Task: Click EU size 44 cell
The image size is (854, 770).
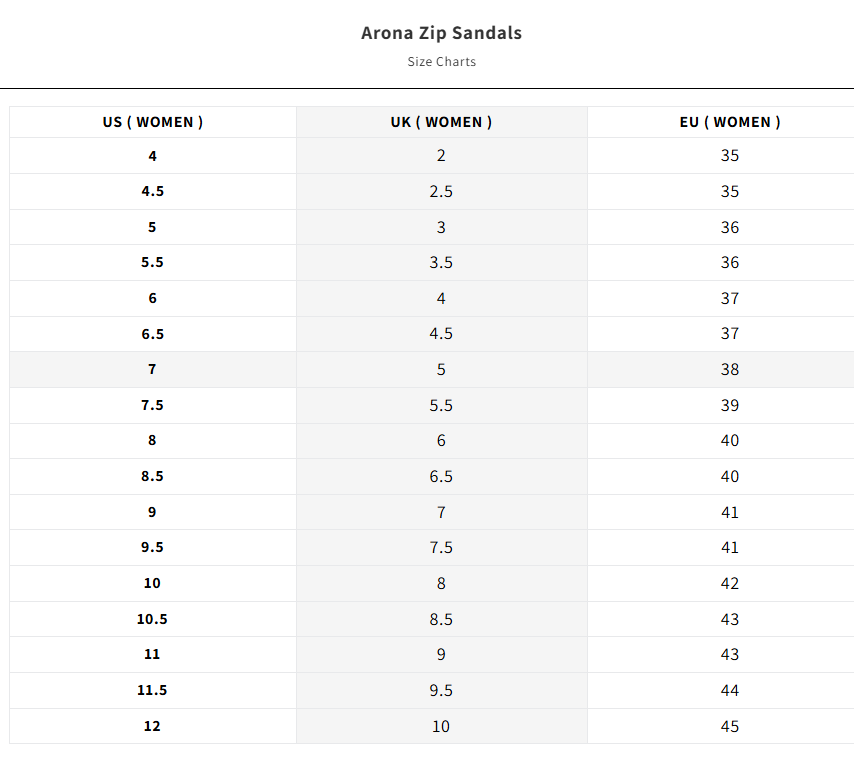Action: click(x=730, y=690)
